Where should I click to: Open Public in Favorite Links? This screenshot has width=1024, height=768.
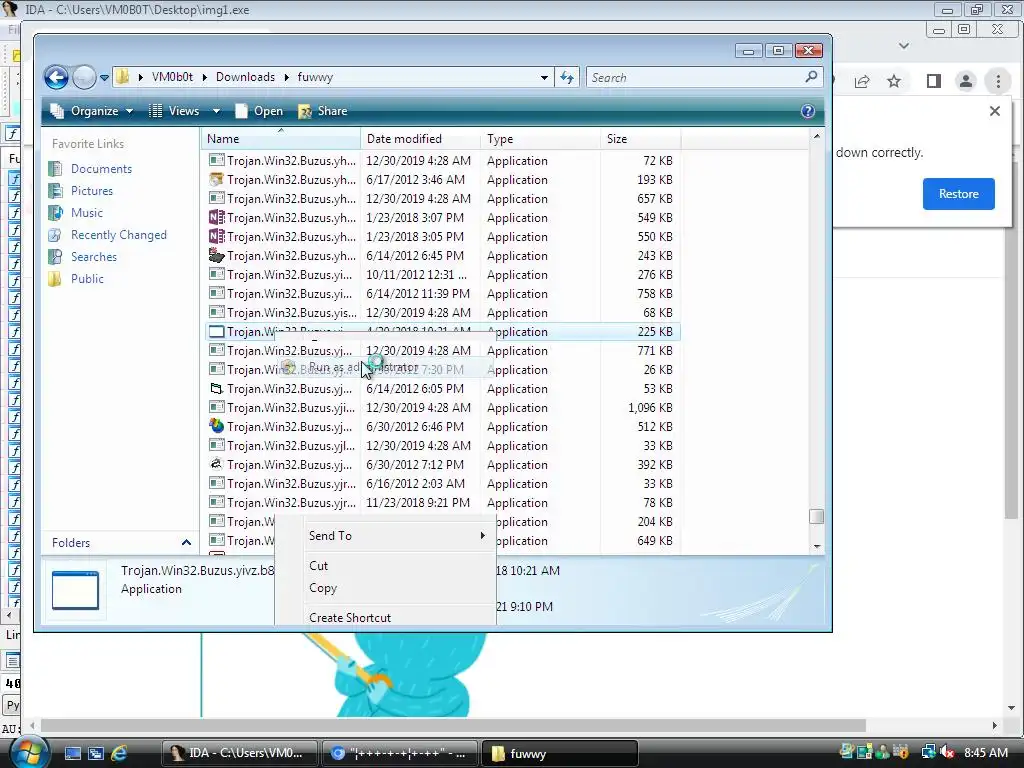point(88,279)
